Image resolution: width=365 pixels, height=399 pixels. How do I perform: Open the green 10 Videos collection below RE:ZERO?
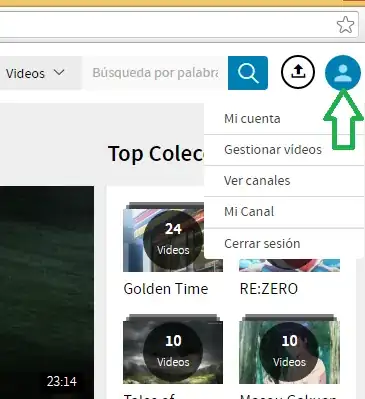289,349
